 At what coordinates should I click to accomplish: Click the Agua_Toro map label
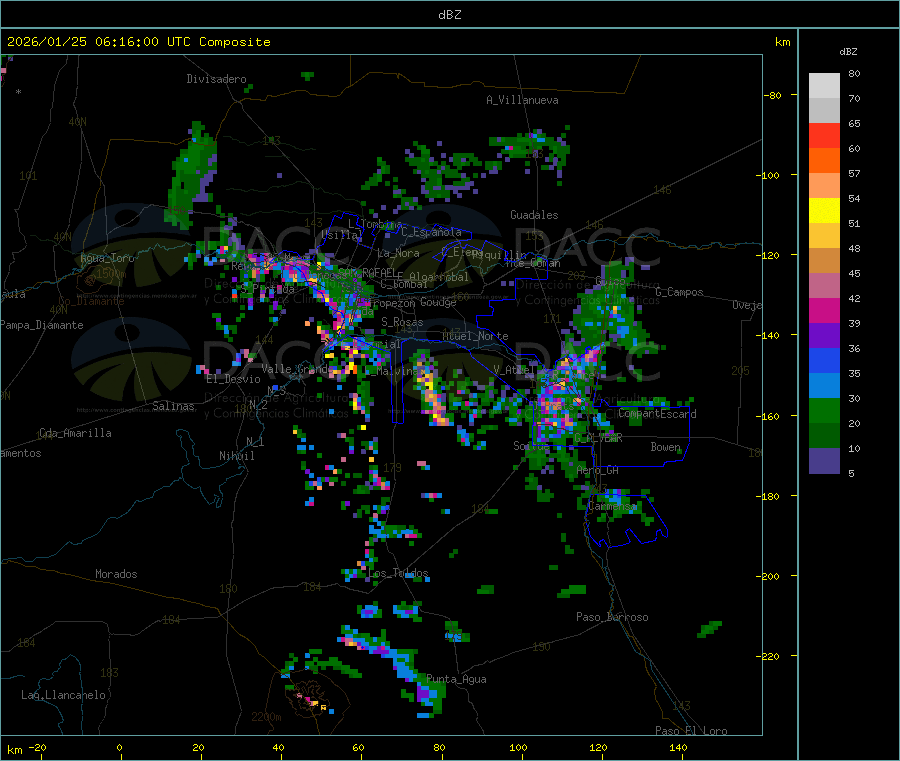coord(107,258)
